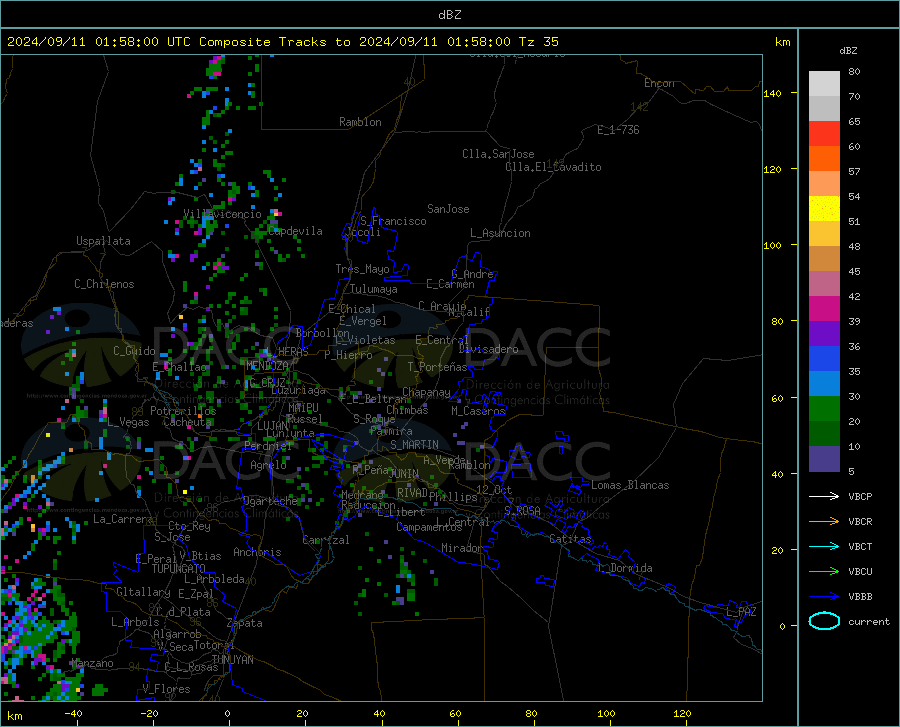Click the Zapata label
Image resolution: width=900 pixels, height=727 pixels.
[245, 623]
